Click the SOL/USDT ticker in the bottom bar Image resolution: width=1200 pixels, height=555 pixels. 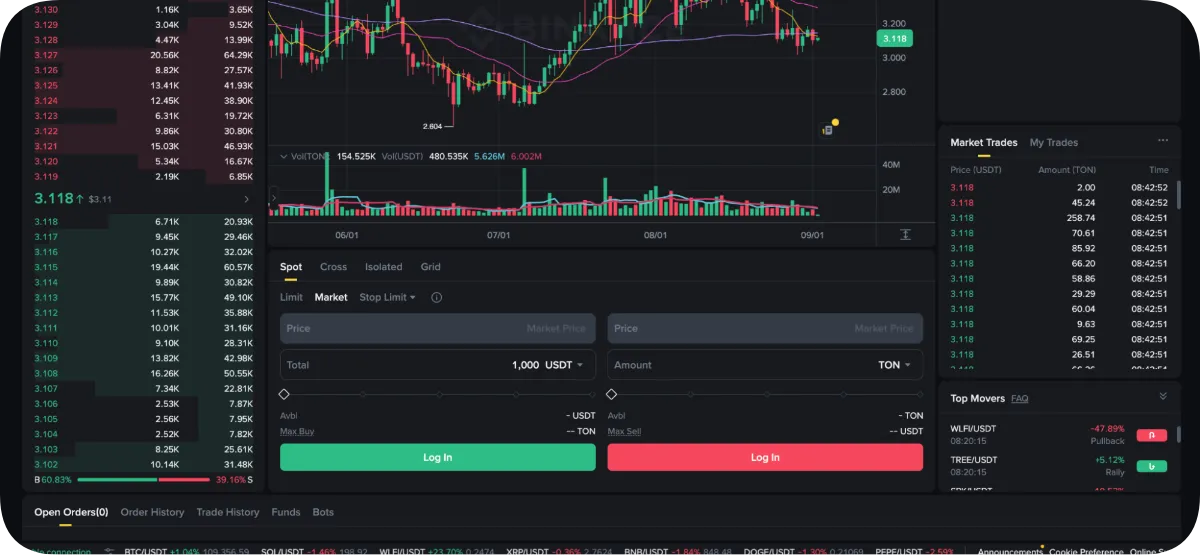click(313, 551)
